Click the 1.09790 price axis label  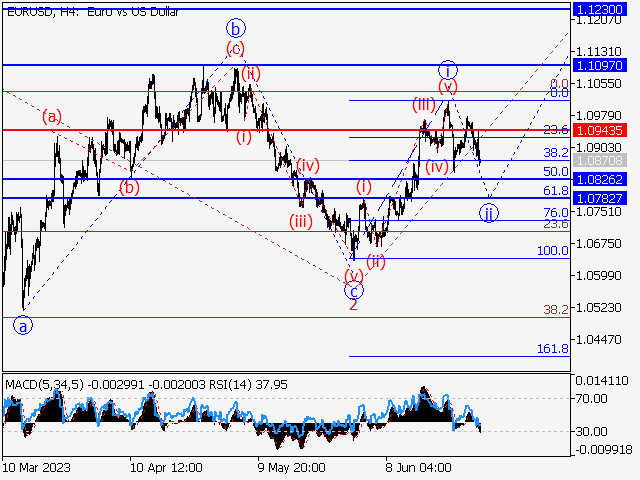598,116
